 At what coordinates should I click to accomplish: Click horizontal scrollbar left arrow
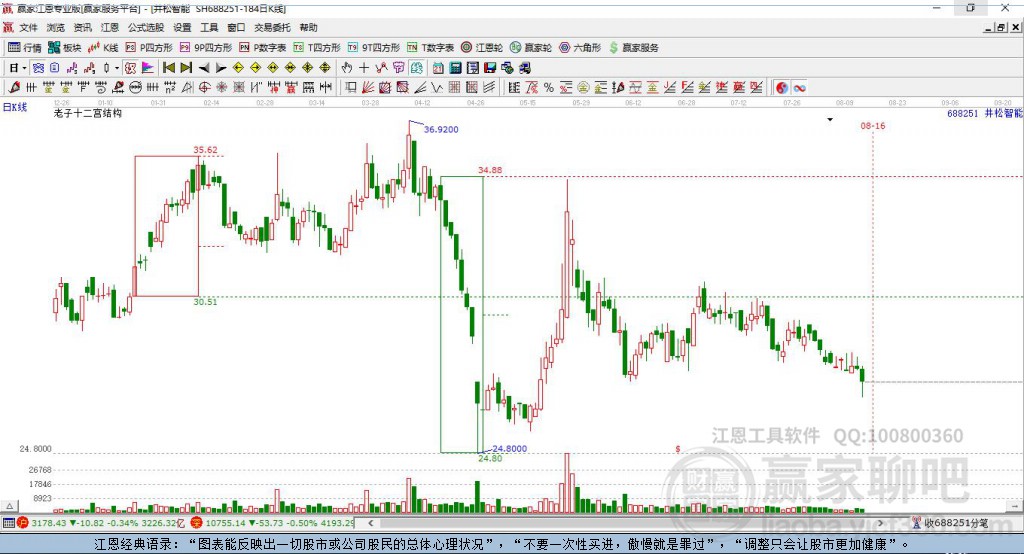click(370, 523)
